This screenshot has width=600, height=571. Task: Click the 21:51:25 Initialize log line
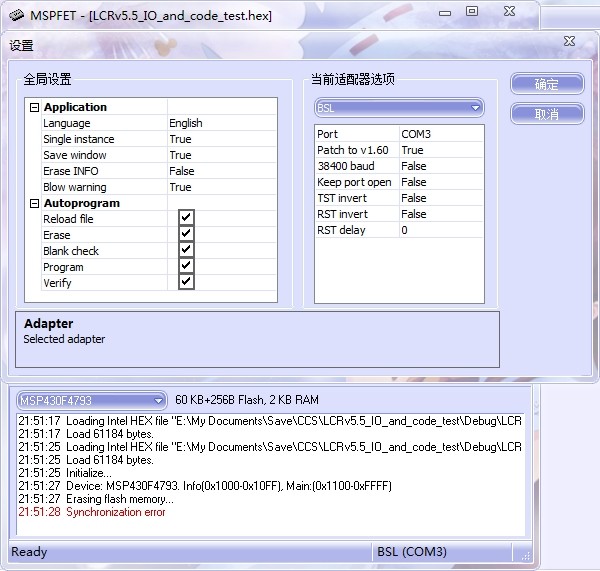click(x=65, y=473)
